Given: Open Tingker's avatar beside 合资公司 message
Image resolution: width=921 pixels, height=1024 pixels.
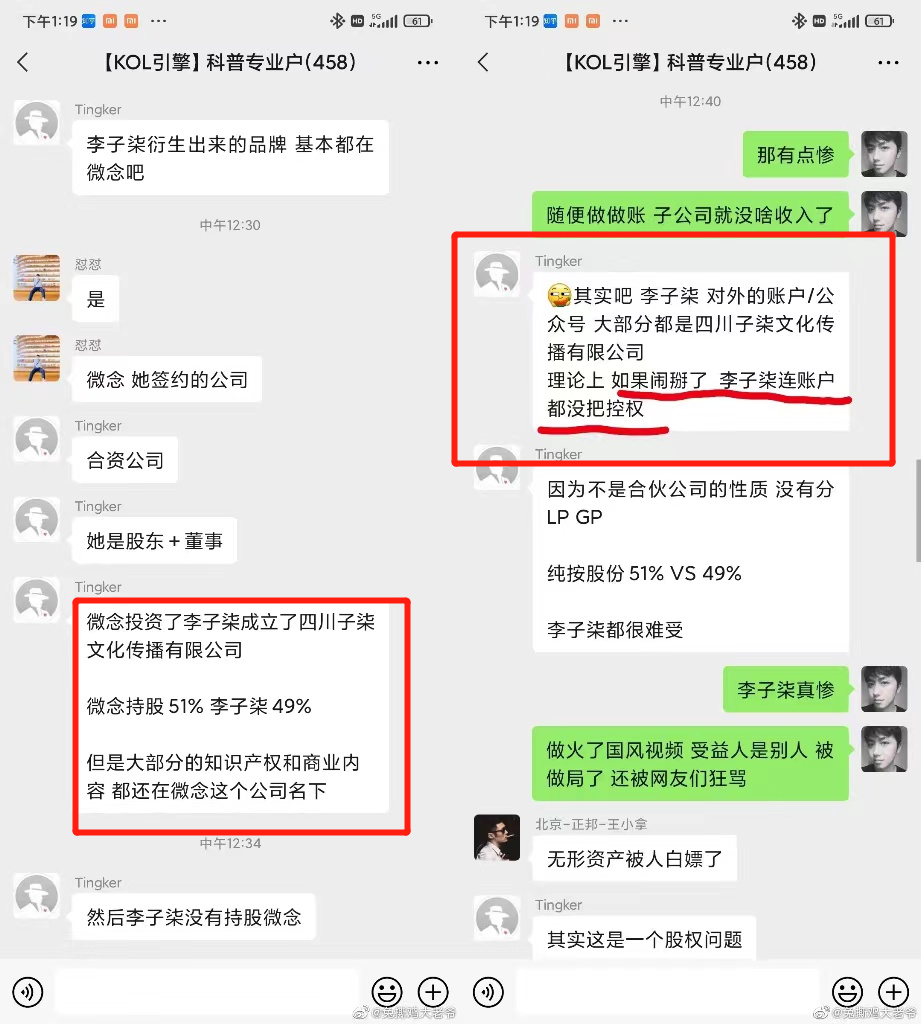Looking at the screenshot, I should [37, 440].
